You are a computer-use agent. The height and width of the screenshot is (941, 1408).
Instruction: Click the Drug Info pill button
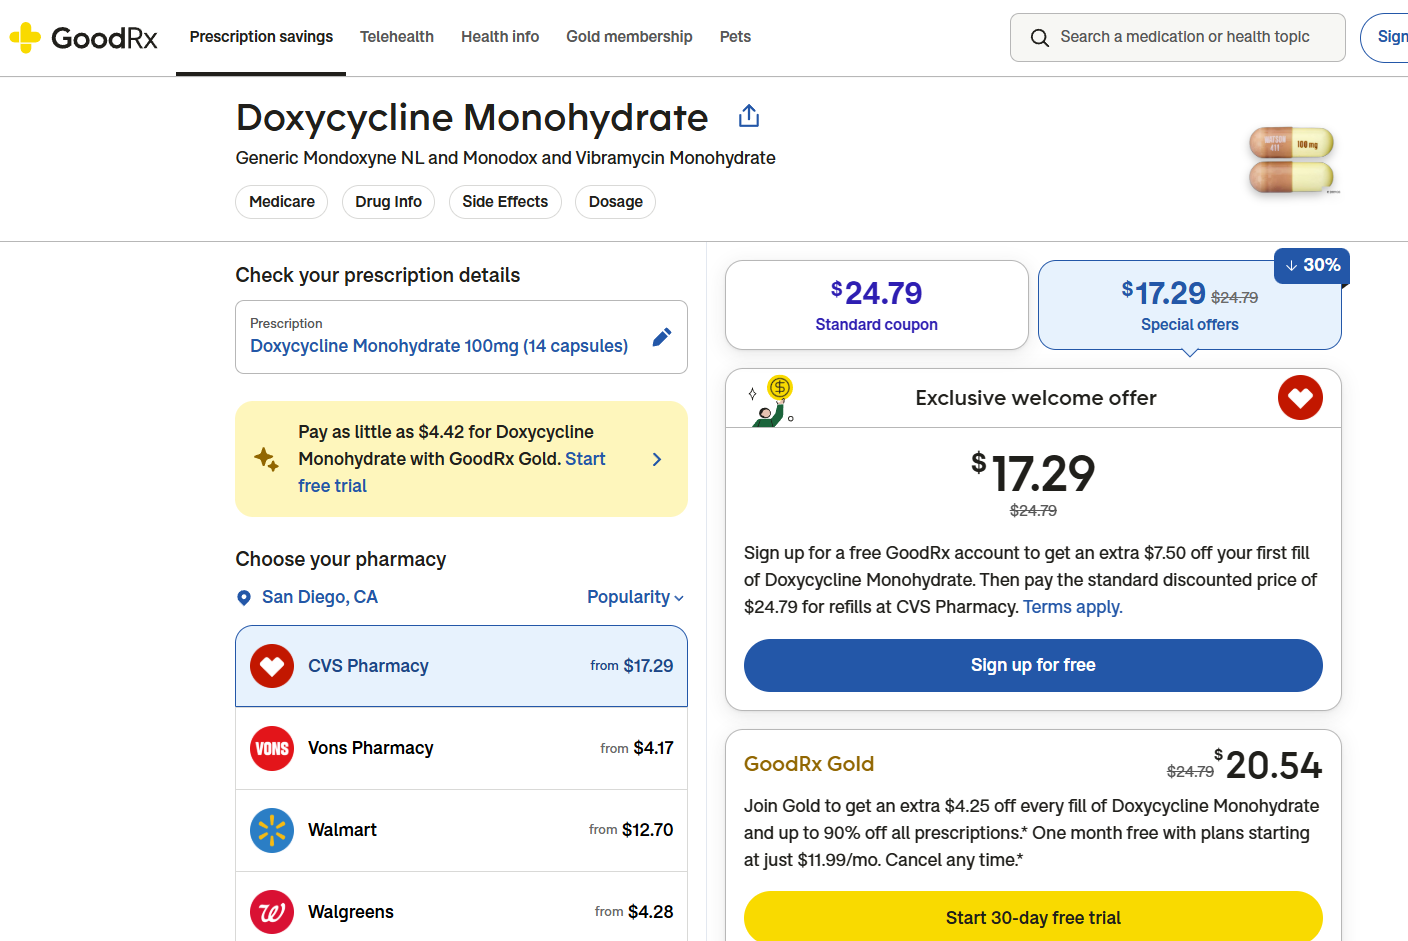[388, 202]
